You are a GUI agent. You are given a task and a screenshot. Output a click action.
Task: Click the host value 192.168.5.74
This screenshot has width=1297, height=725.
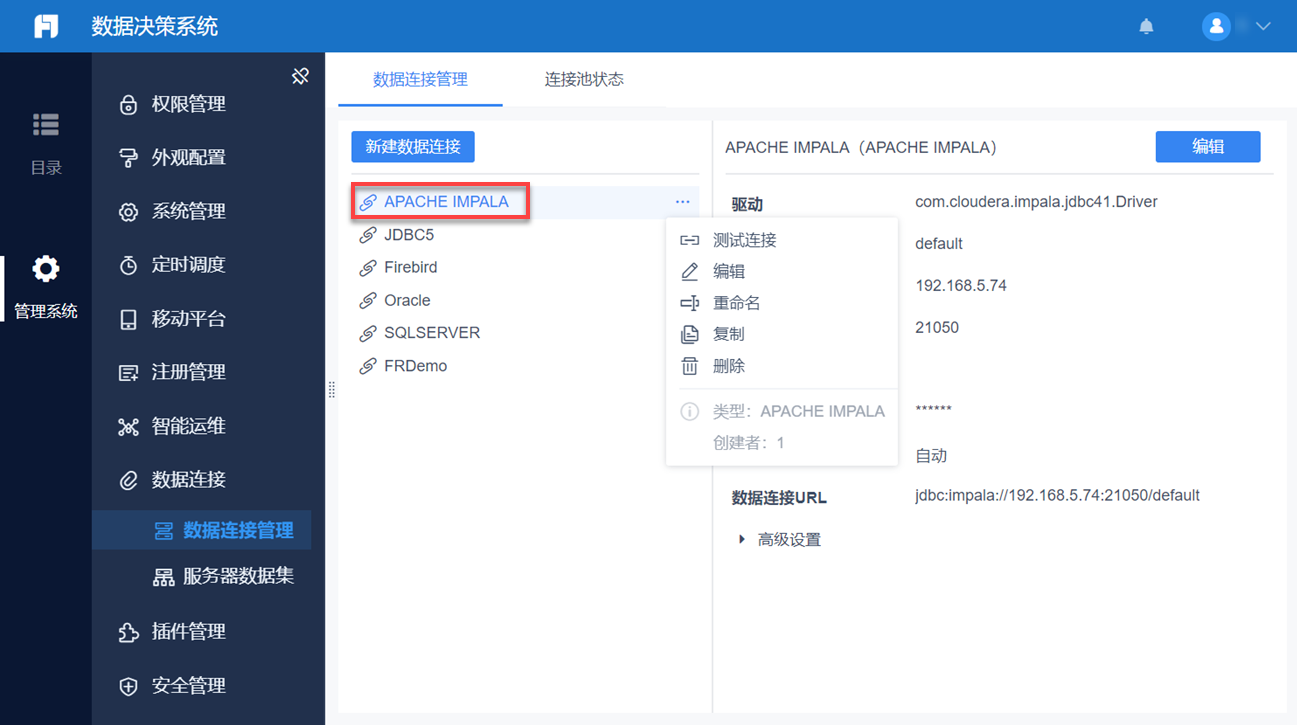click(961, 286)
